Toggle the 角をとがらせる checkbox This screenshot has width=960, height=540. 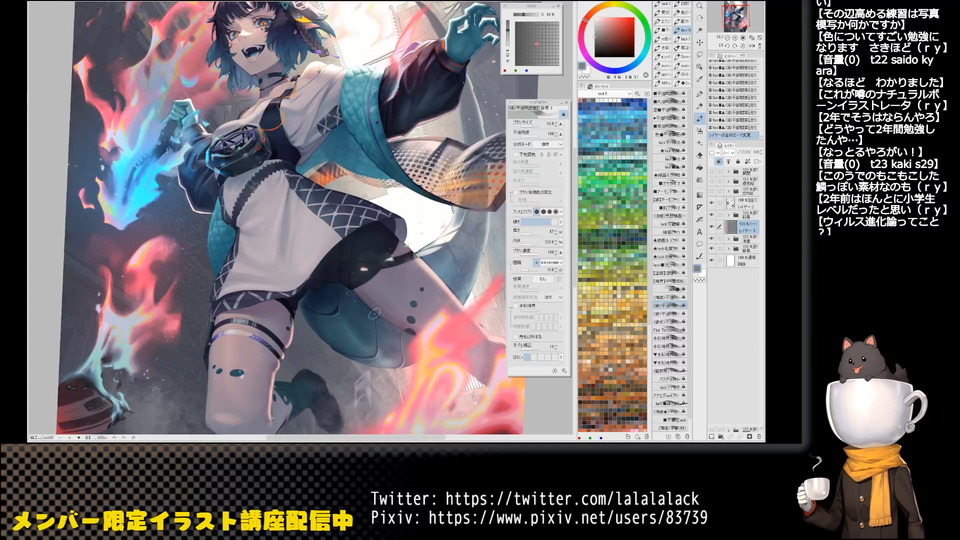point(516,337)
